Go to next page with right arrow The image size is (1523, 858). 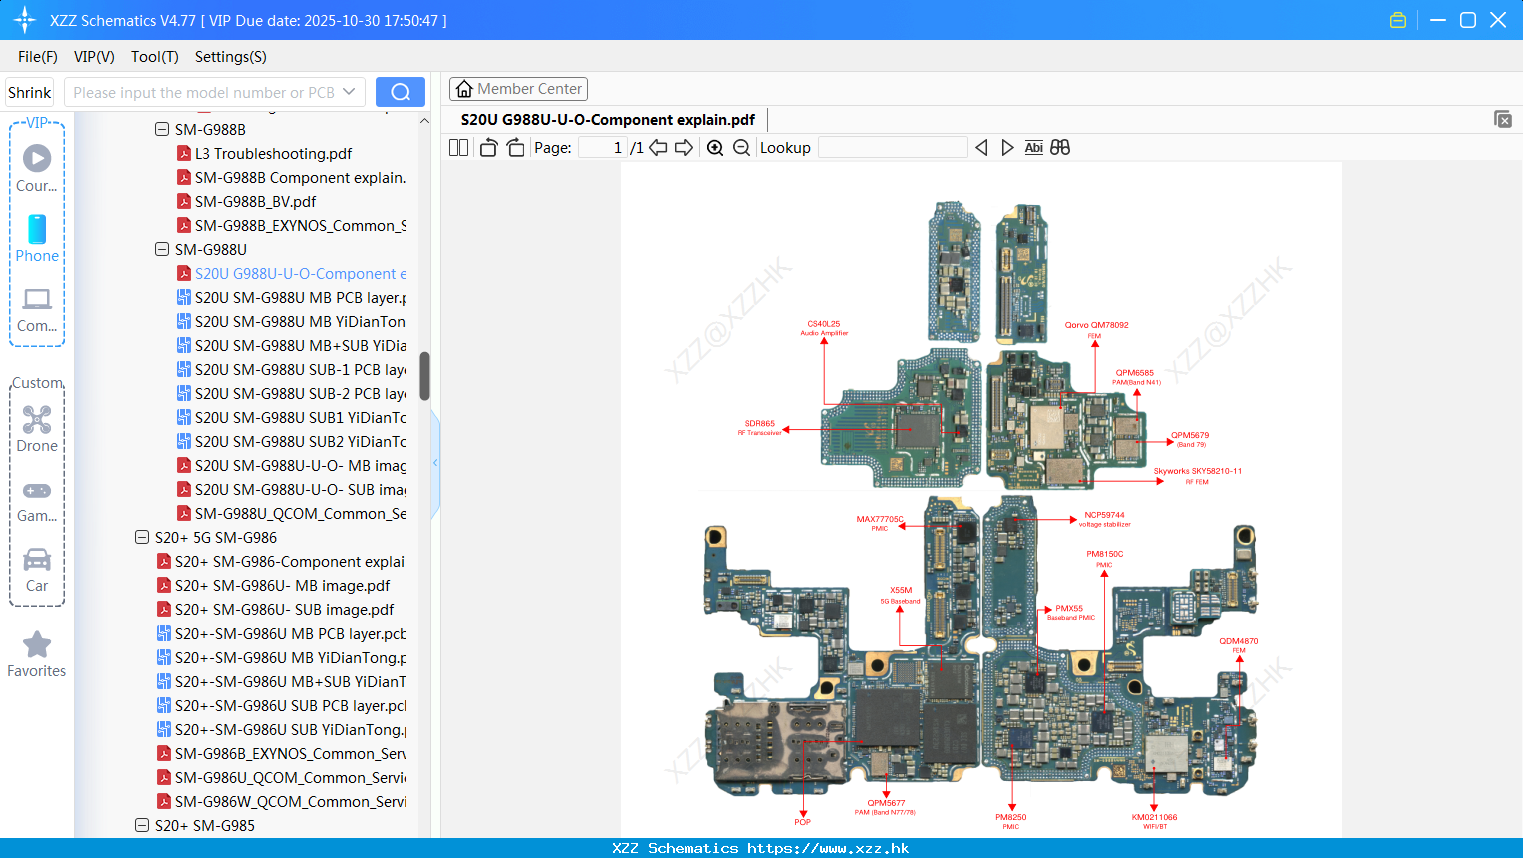point(684,148)
